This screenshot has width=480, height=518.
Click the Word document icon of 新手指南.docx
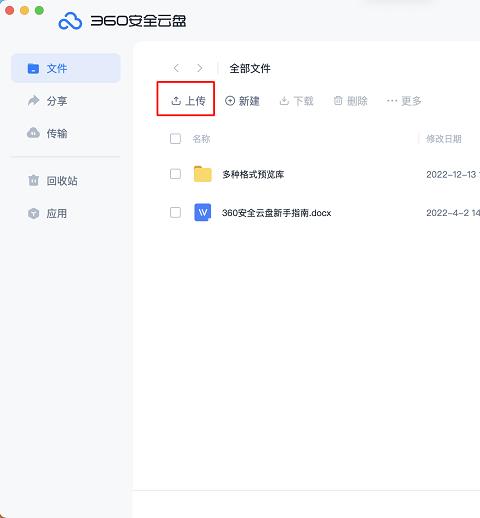tap(203, 212)
